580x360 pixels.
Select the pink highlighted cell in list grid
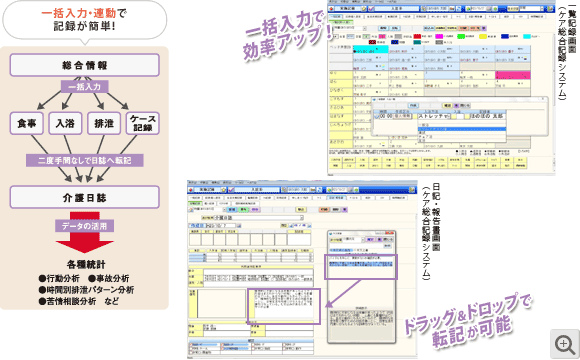click(513, 75)
